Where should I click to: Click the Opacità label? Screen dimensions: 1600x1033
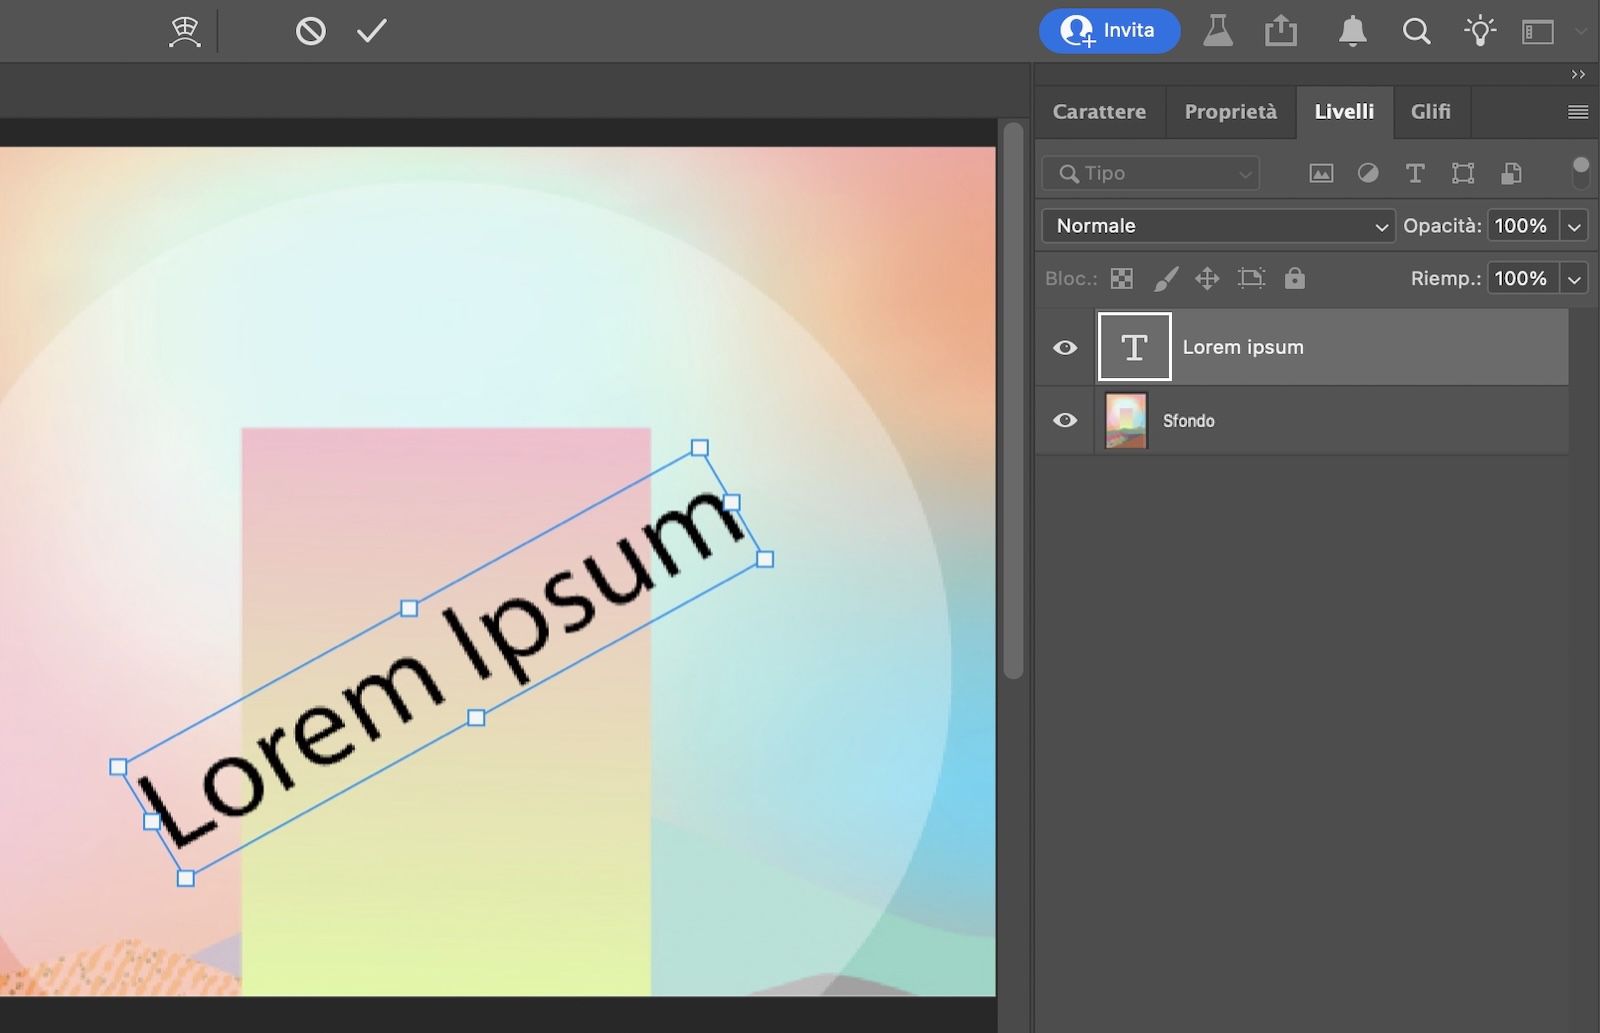coord(1442,226)
